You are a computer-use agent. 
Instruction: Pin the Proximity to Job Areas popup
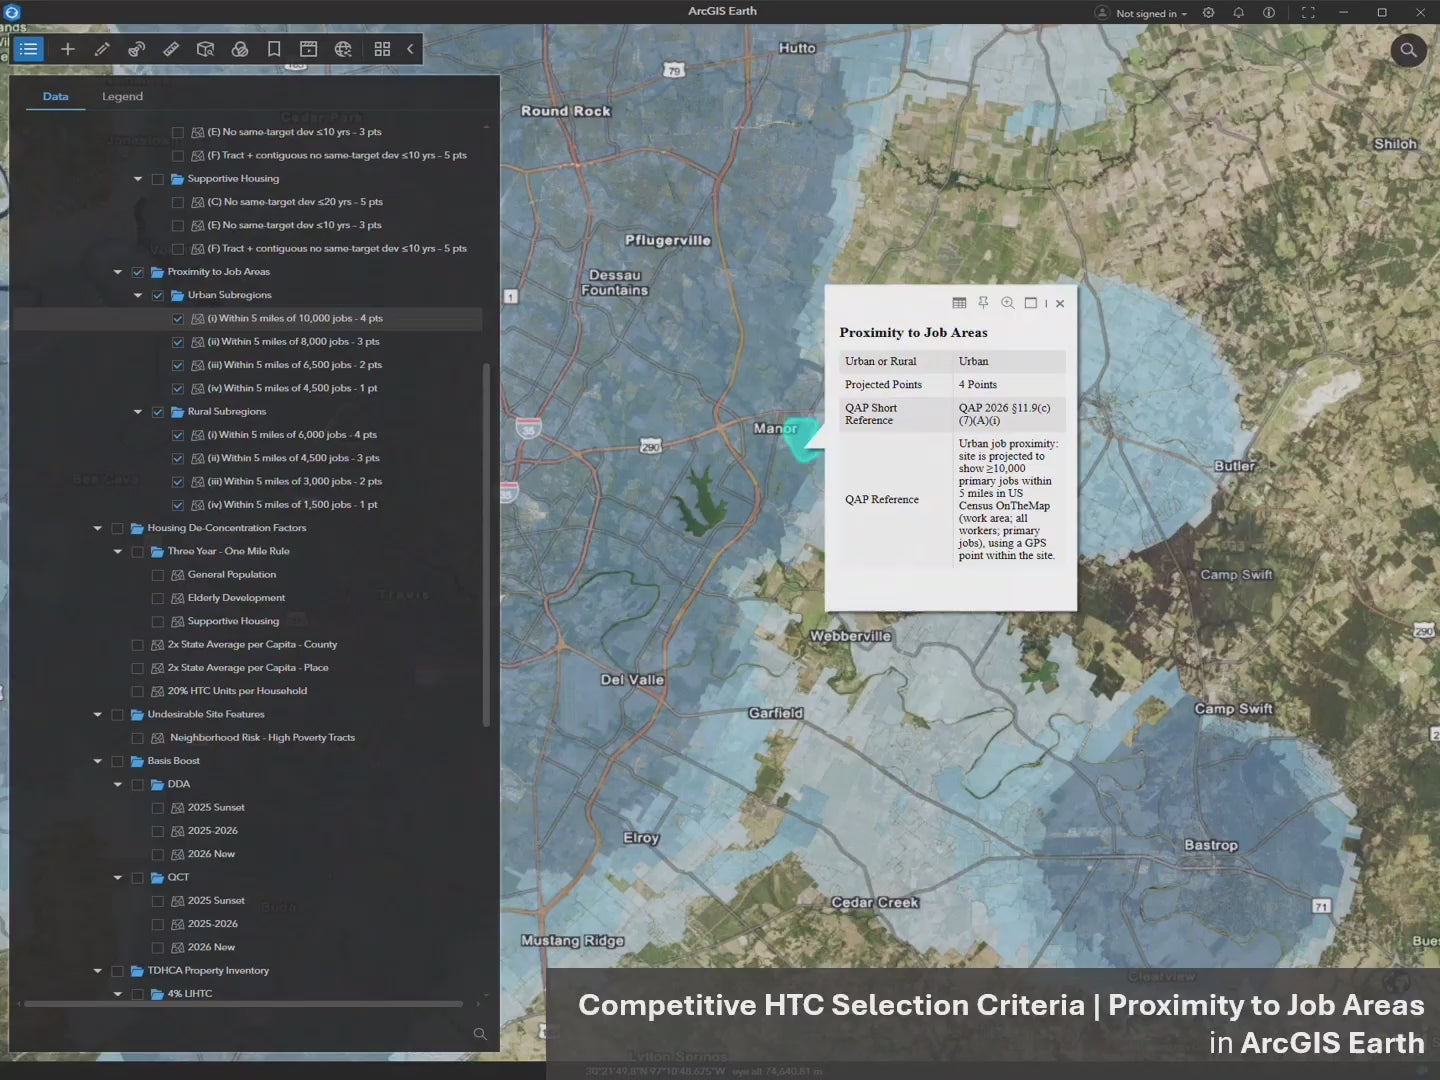click(983, 303)
